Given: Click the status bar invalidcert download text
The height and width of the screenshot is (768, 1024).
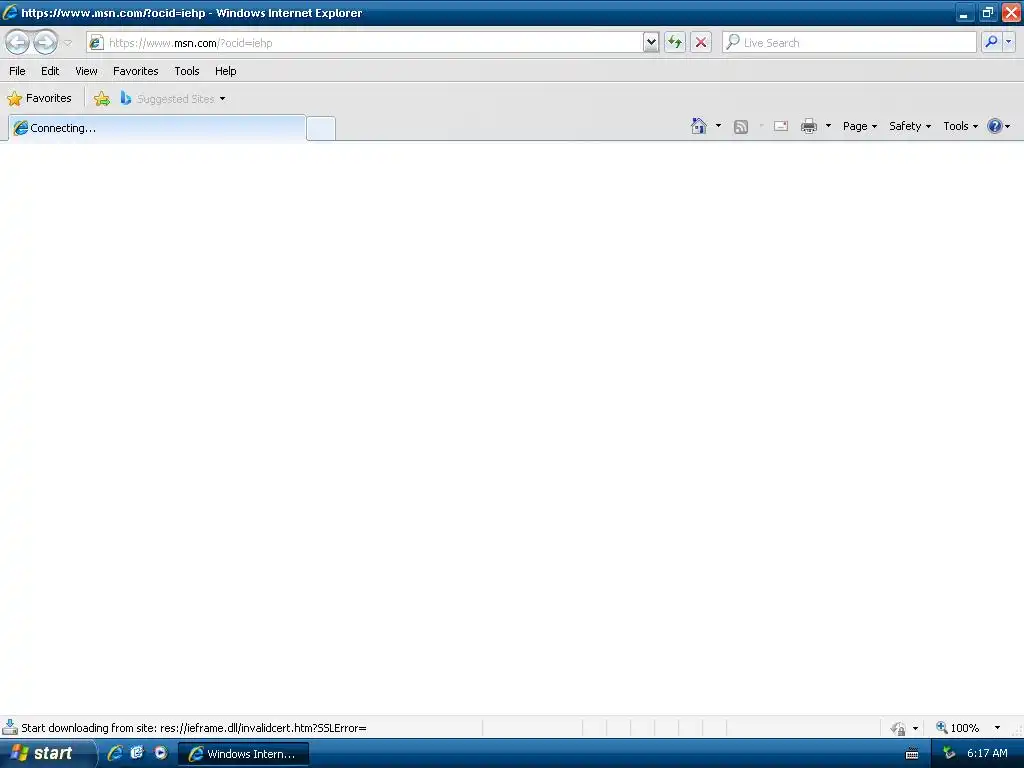Looking at the screenshot, I should (x=194, y=728).
